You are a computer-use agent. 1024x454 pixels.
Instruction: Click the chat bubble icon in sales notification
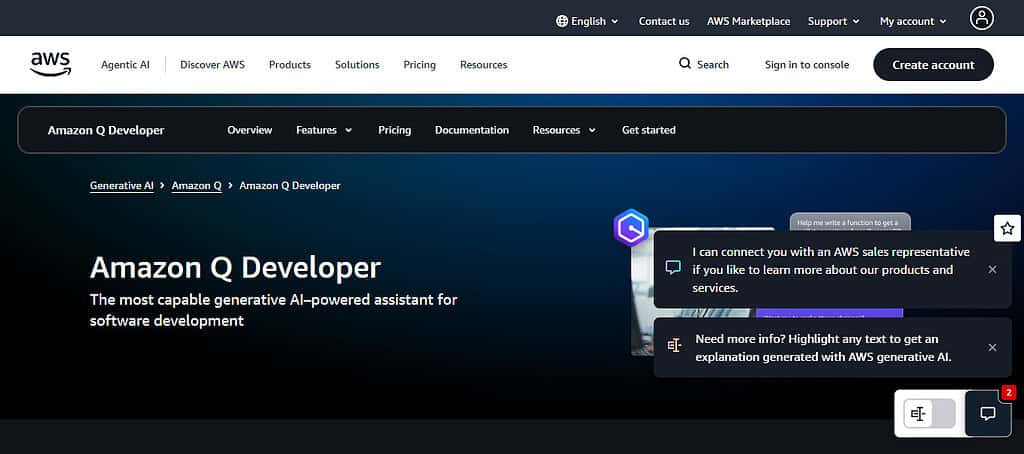pos(673,267)
